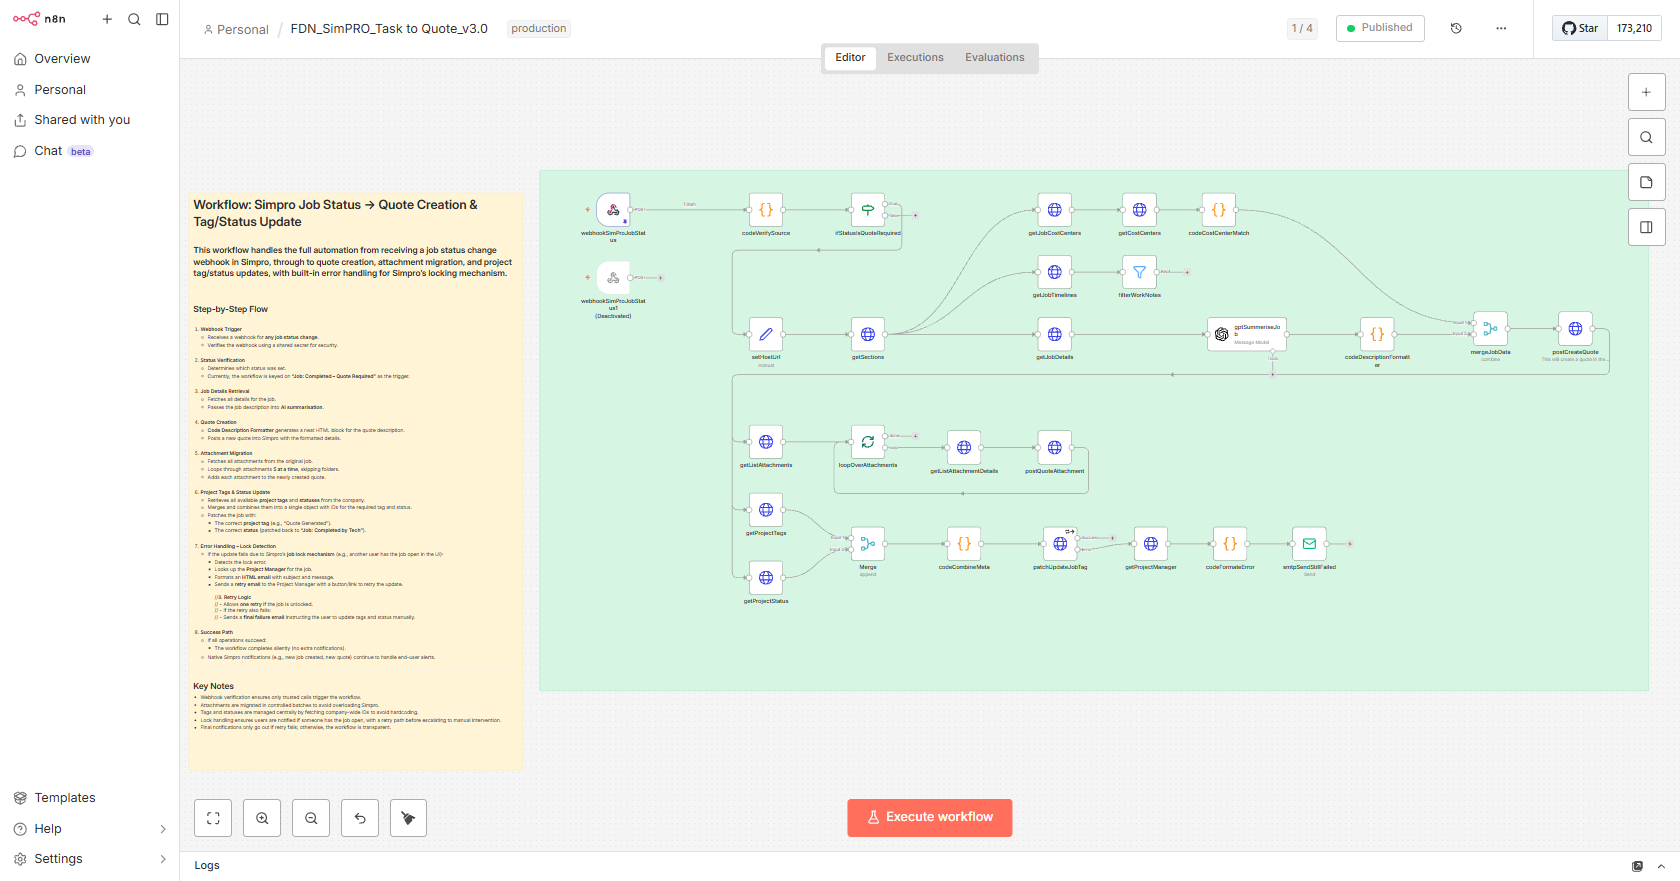Open the loopOverAttachments loop node
This screenshot has width=1680, height=881.
click(x=868, y=442)
